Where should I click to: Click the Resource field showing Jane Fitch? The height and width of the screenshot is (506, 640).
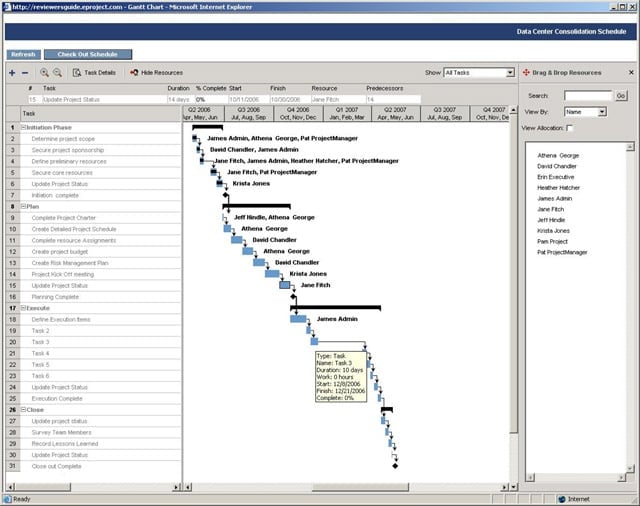(x=338, y=100)
